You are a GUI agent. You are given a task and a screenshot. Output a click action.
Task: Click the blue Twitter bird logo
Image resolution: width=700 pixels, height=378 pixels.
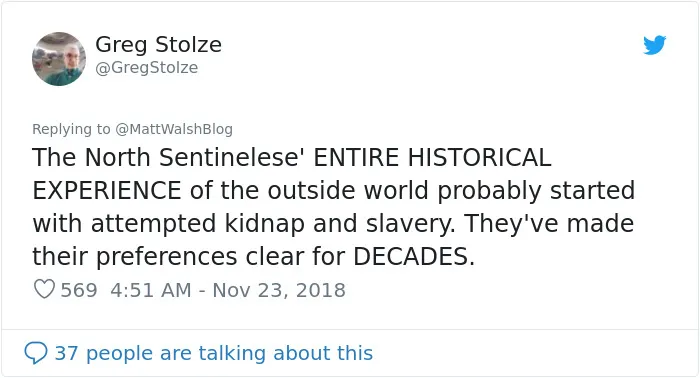pos(654,45)
